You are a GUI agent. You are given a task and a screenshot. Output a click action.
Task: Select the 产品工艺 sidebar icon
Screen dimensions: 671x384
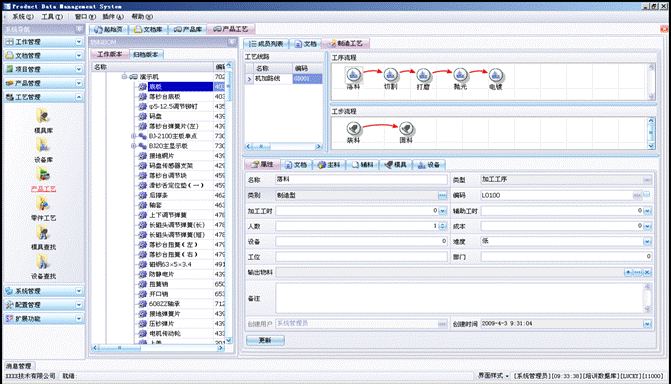[43, 175]
